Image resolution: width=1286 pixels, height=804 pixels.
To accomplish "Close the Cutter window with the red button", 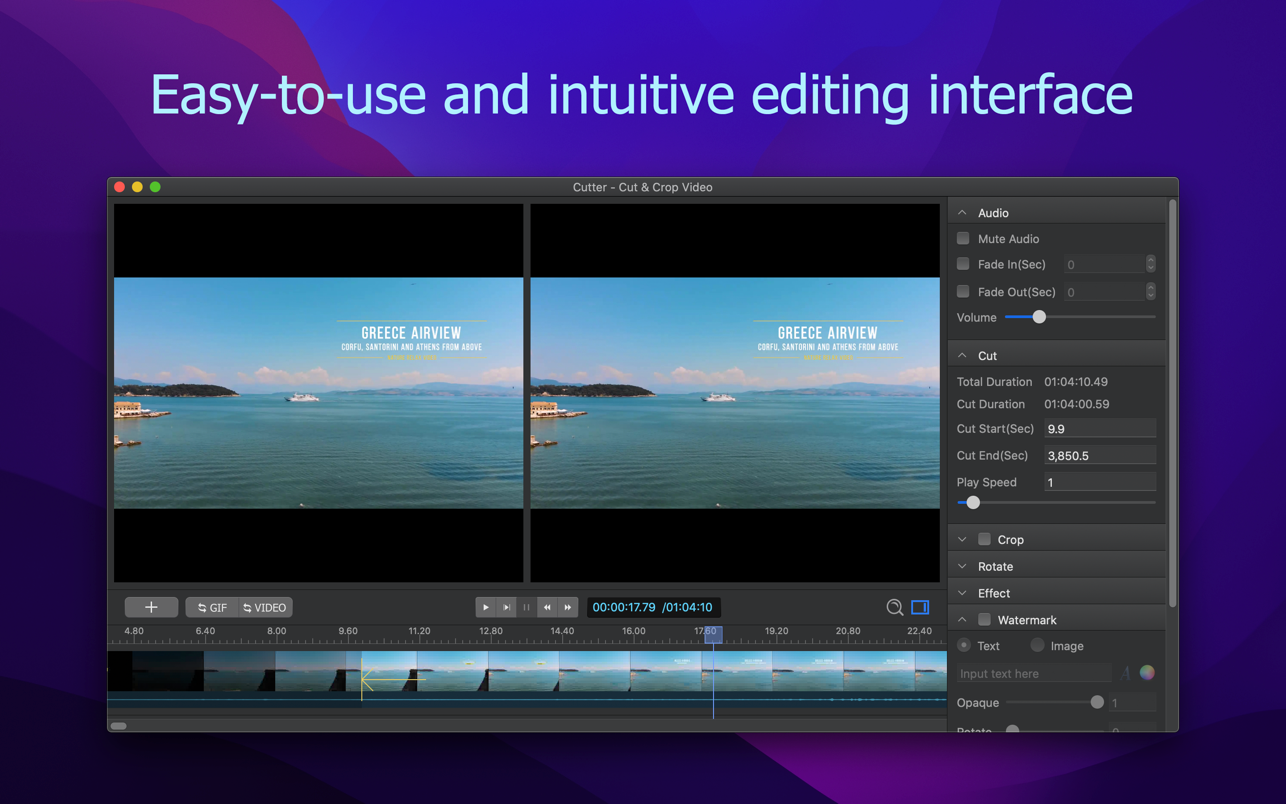I will (119, 187).
